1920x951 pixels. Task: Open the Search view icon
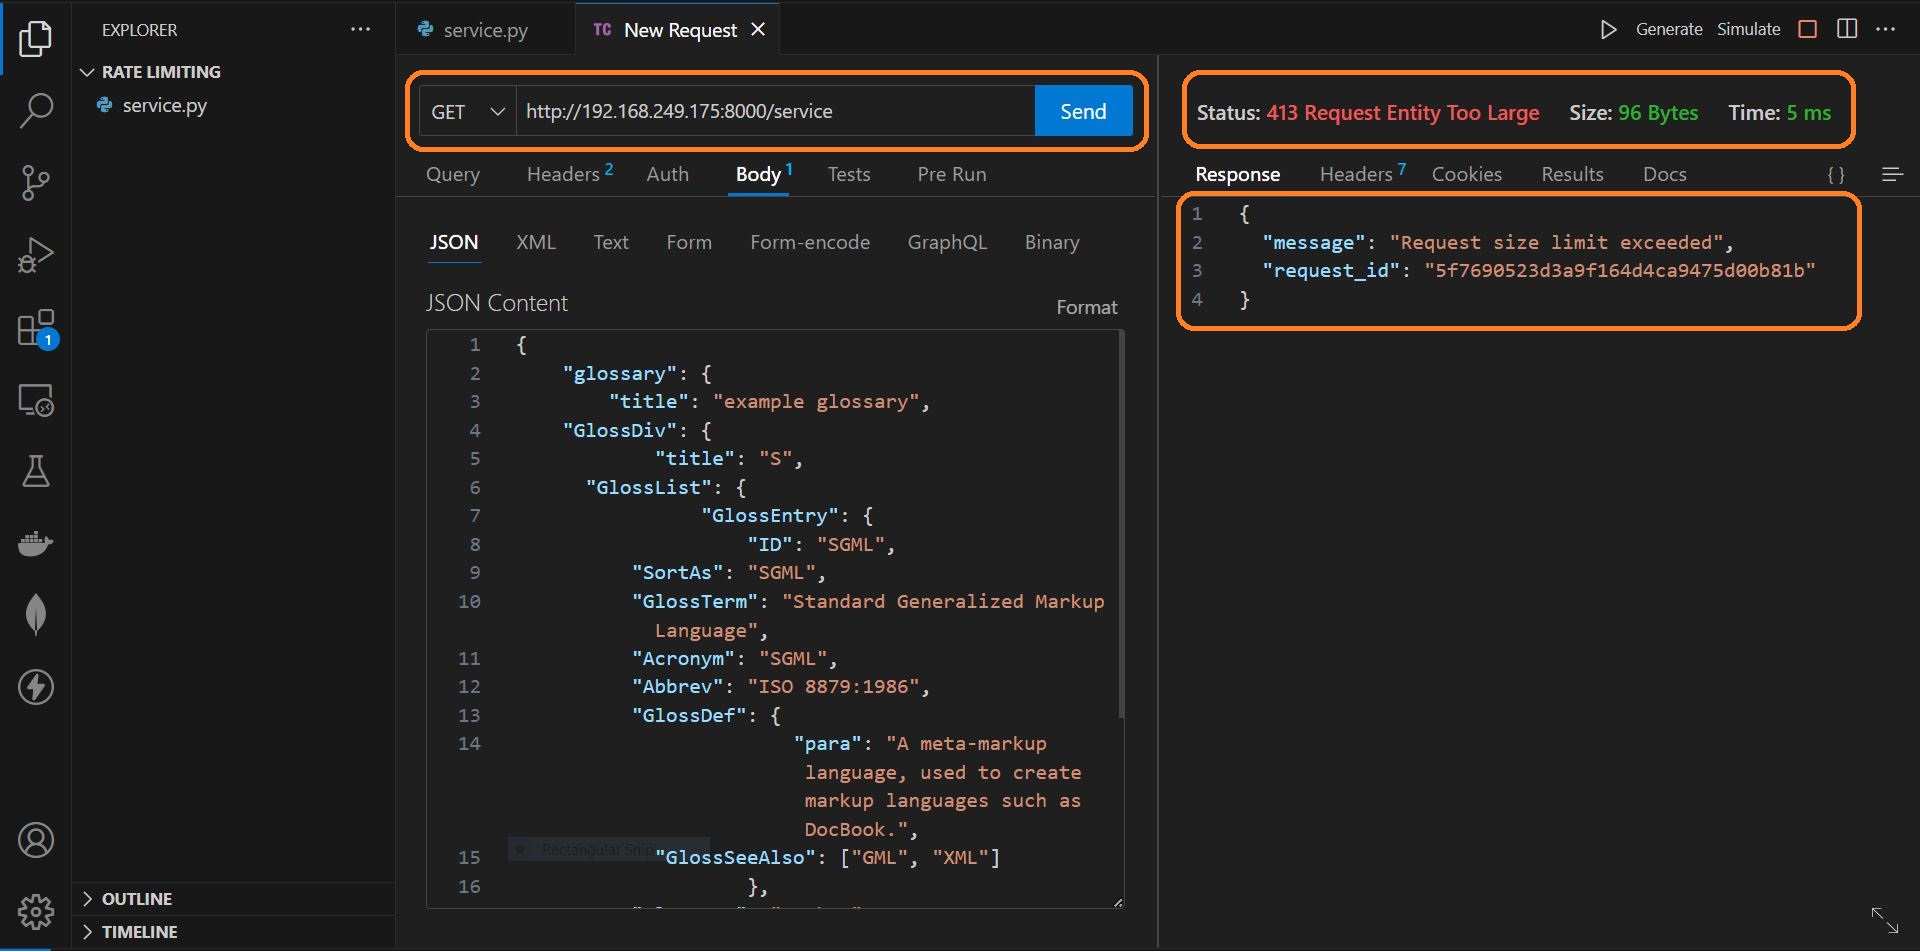[x=36, y=110]
